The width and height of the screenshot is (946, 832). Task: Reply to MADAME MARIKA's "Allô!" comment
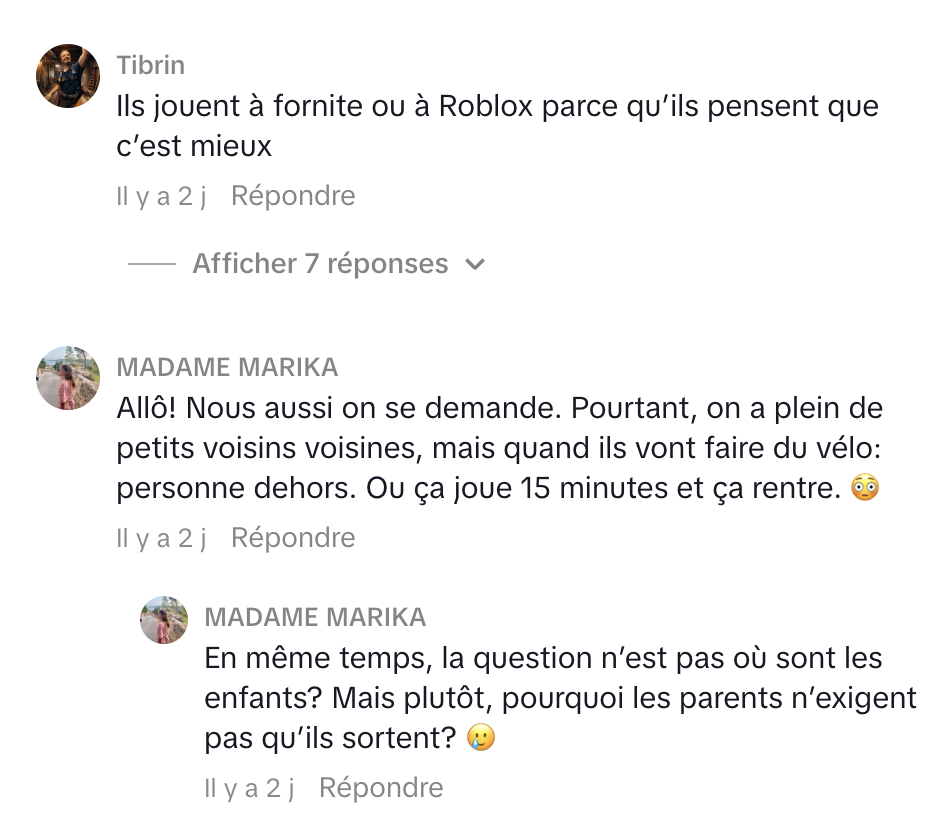[x=293, y=538]
